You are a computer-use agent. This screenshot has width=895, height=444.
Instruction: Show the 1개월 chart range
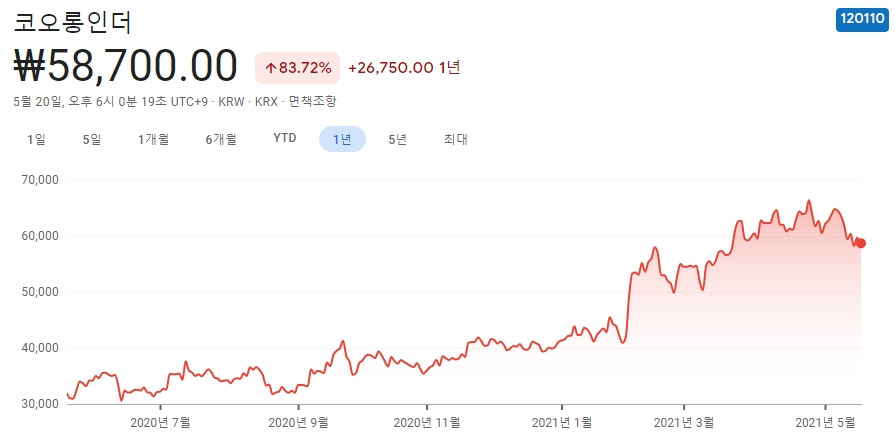(x=153, y=139)
